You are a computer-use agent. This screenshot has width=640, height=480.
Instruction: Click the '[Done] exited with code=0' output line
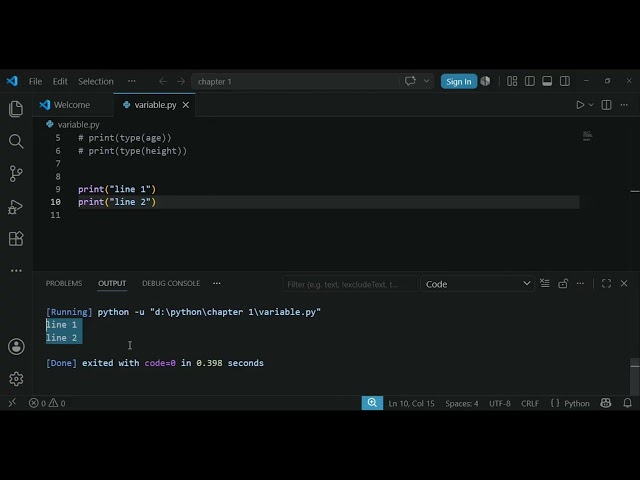pos(155,363)
